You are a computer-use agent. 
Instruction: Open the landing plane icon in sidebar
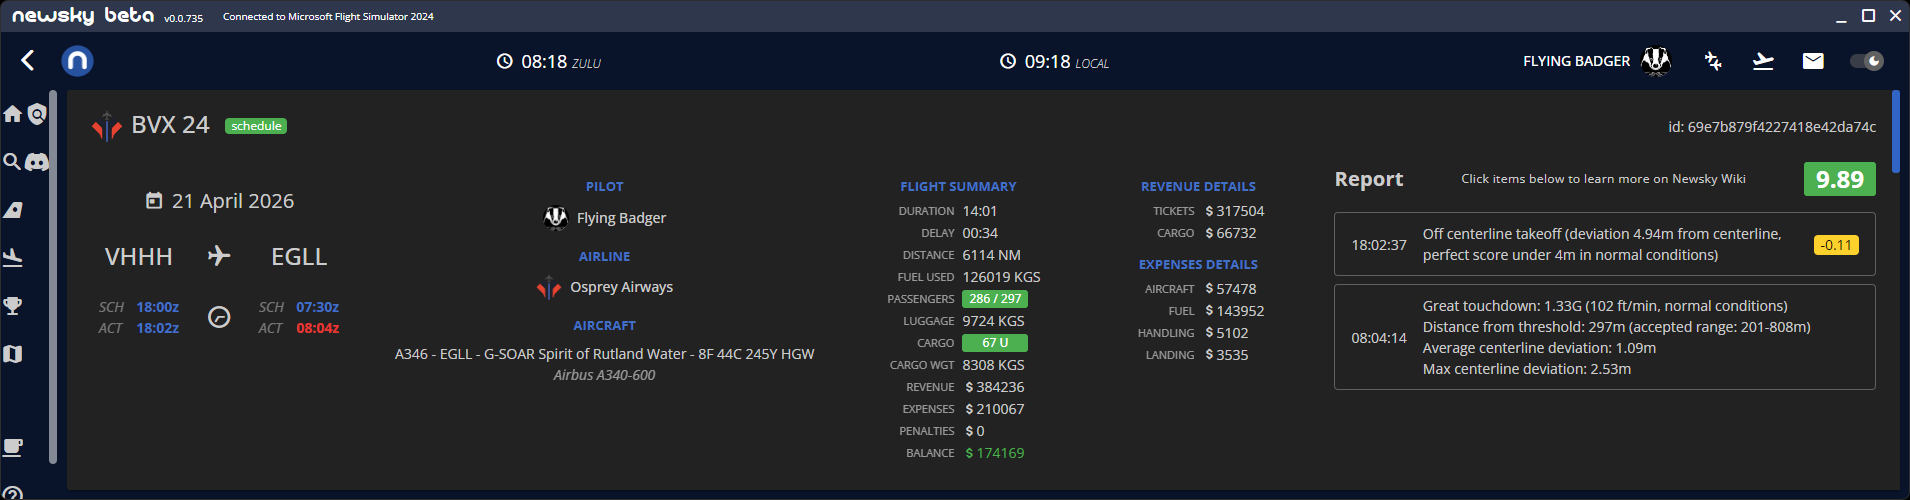13,258
